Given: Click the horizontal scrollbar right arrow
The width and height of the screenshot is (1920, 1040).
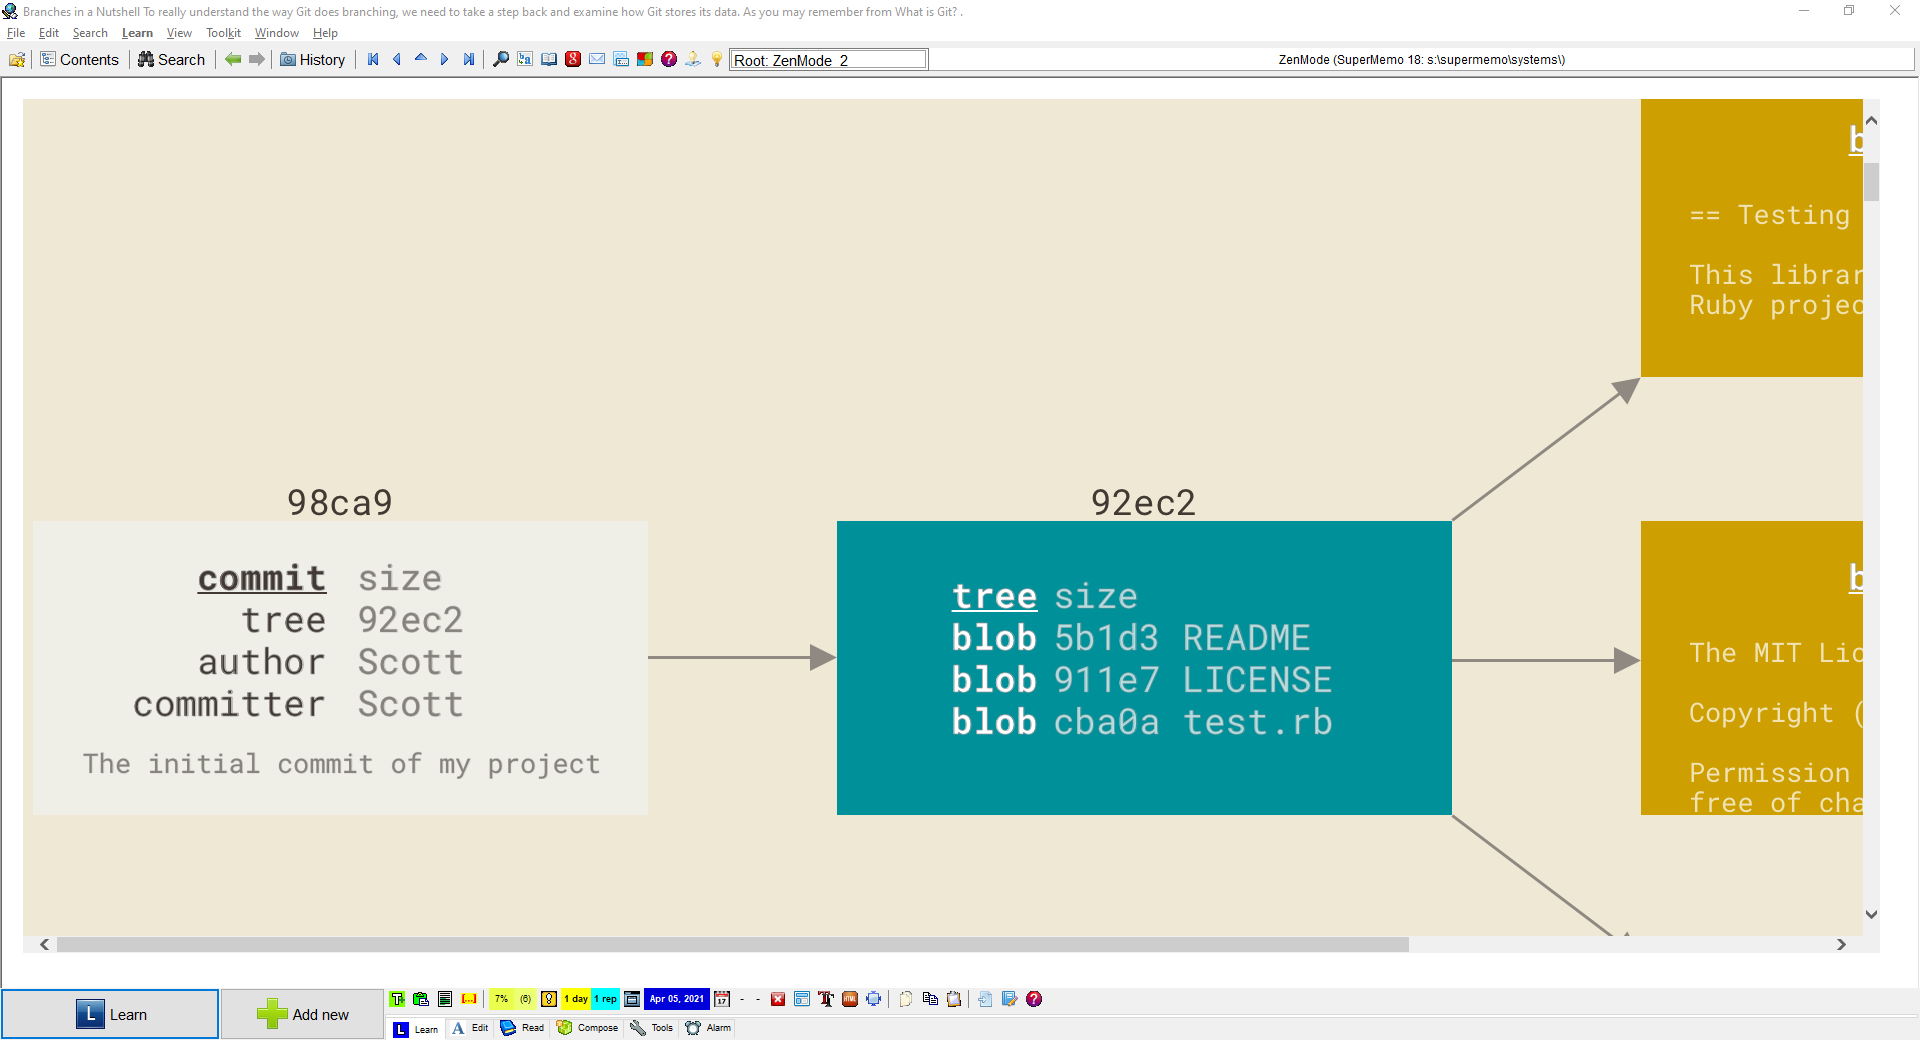Looking at the screenshot, I should click(1841, 944).
